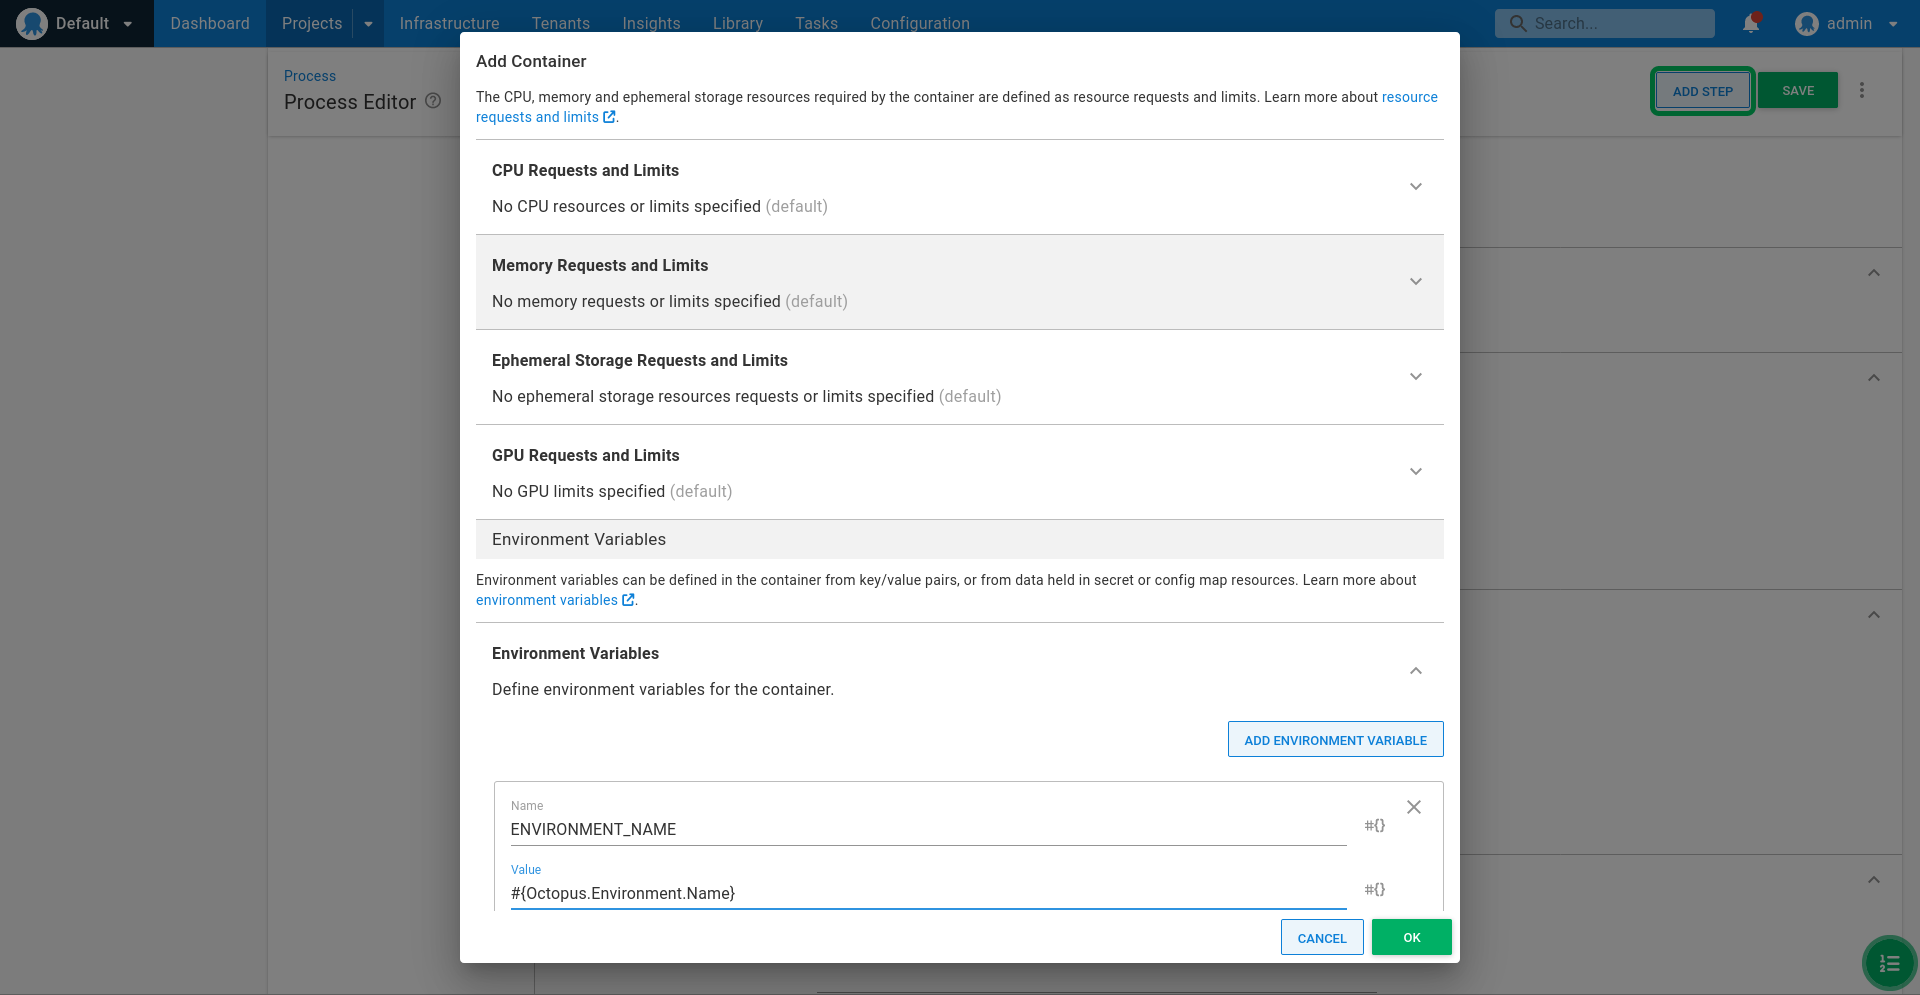Screen dimensions: 1920x995
Task: Click the 'No GPU limits specified' text
Action: [578, 491]
